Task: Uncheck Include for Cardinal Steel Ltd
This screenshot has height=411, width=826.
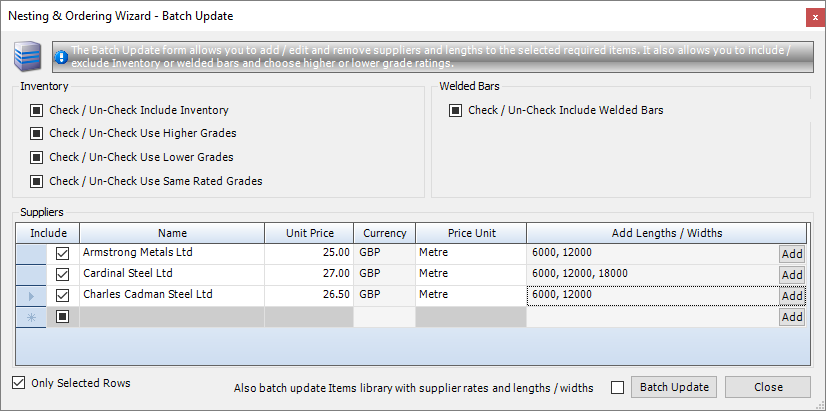Action: point(63,275)
